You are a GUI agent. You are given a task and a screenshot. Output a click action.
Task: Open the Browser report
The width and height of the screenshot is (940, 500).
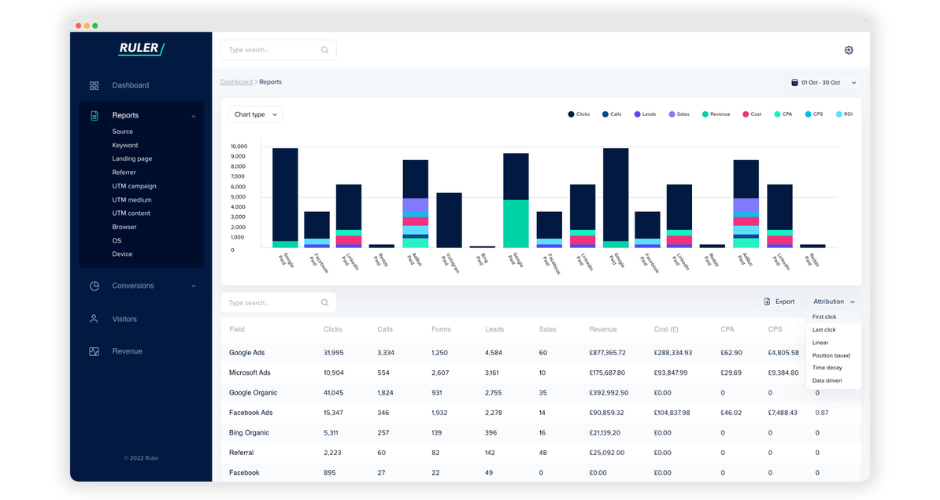(x=124, y=227)
